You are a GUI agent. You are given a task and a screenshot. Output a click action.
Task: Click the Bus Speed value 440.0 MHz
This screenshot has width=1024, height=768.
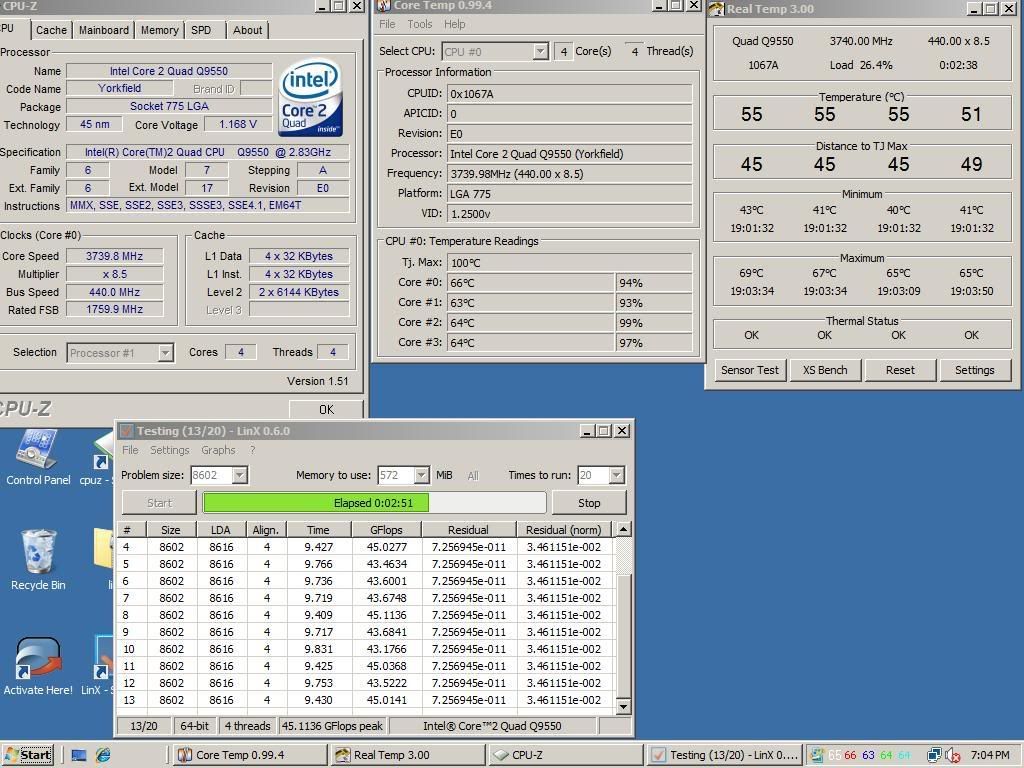tap(114, 292)
